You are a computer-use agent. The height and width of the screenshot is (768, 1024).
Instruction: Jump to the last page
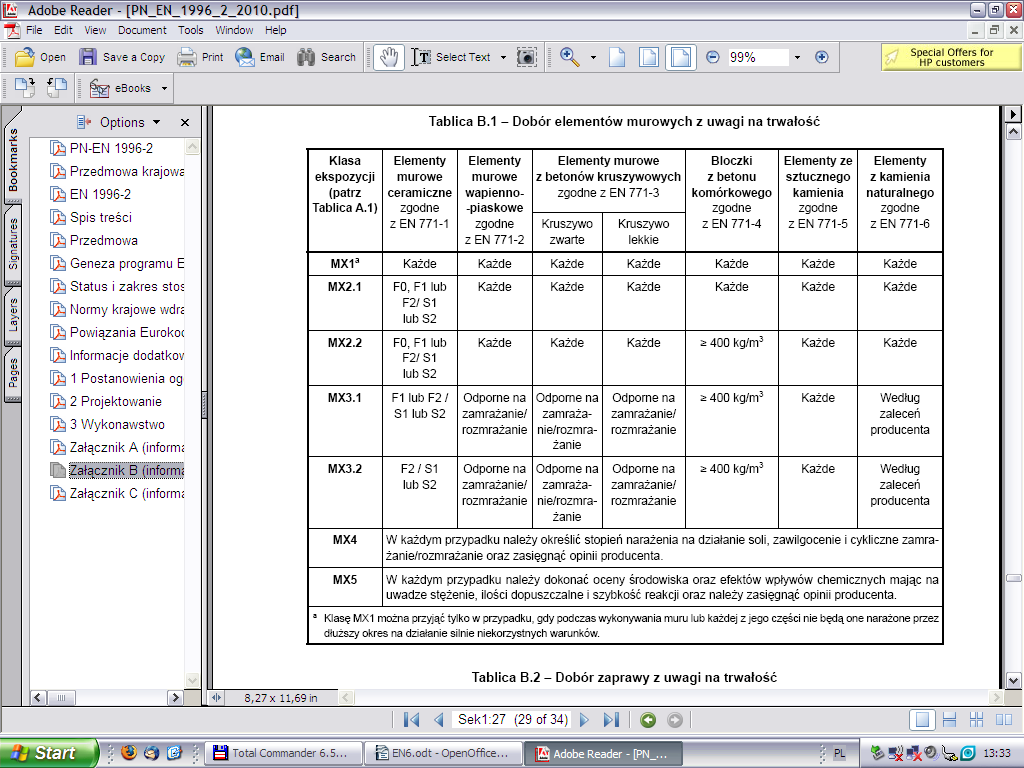coord(611,720)
